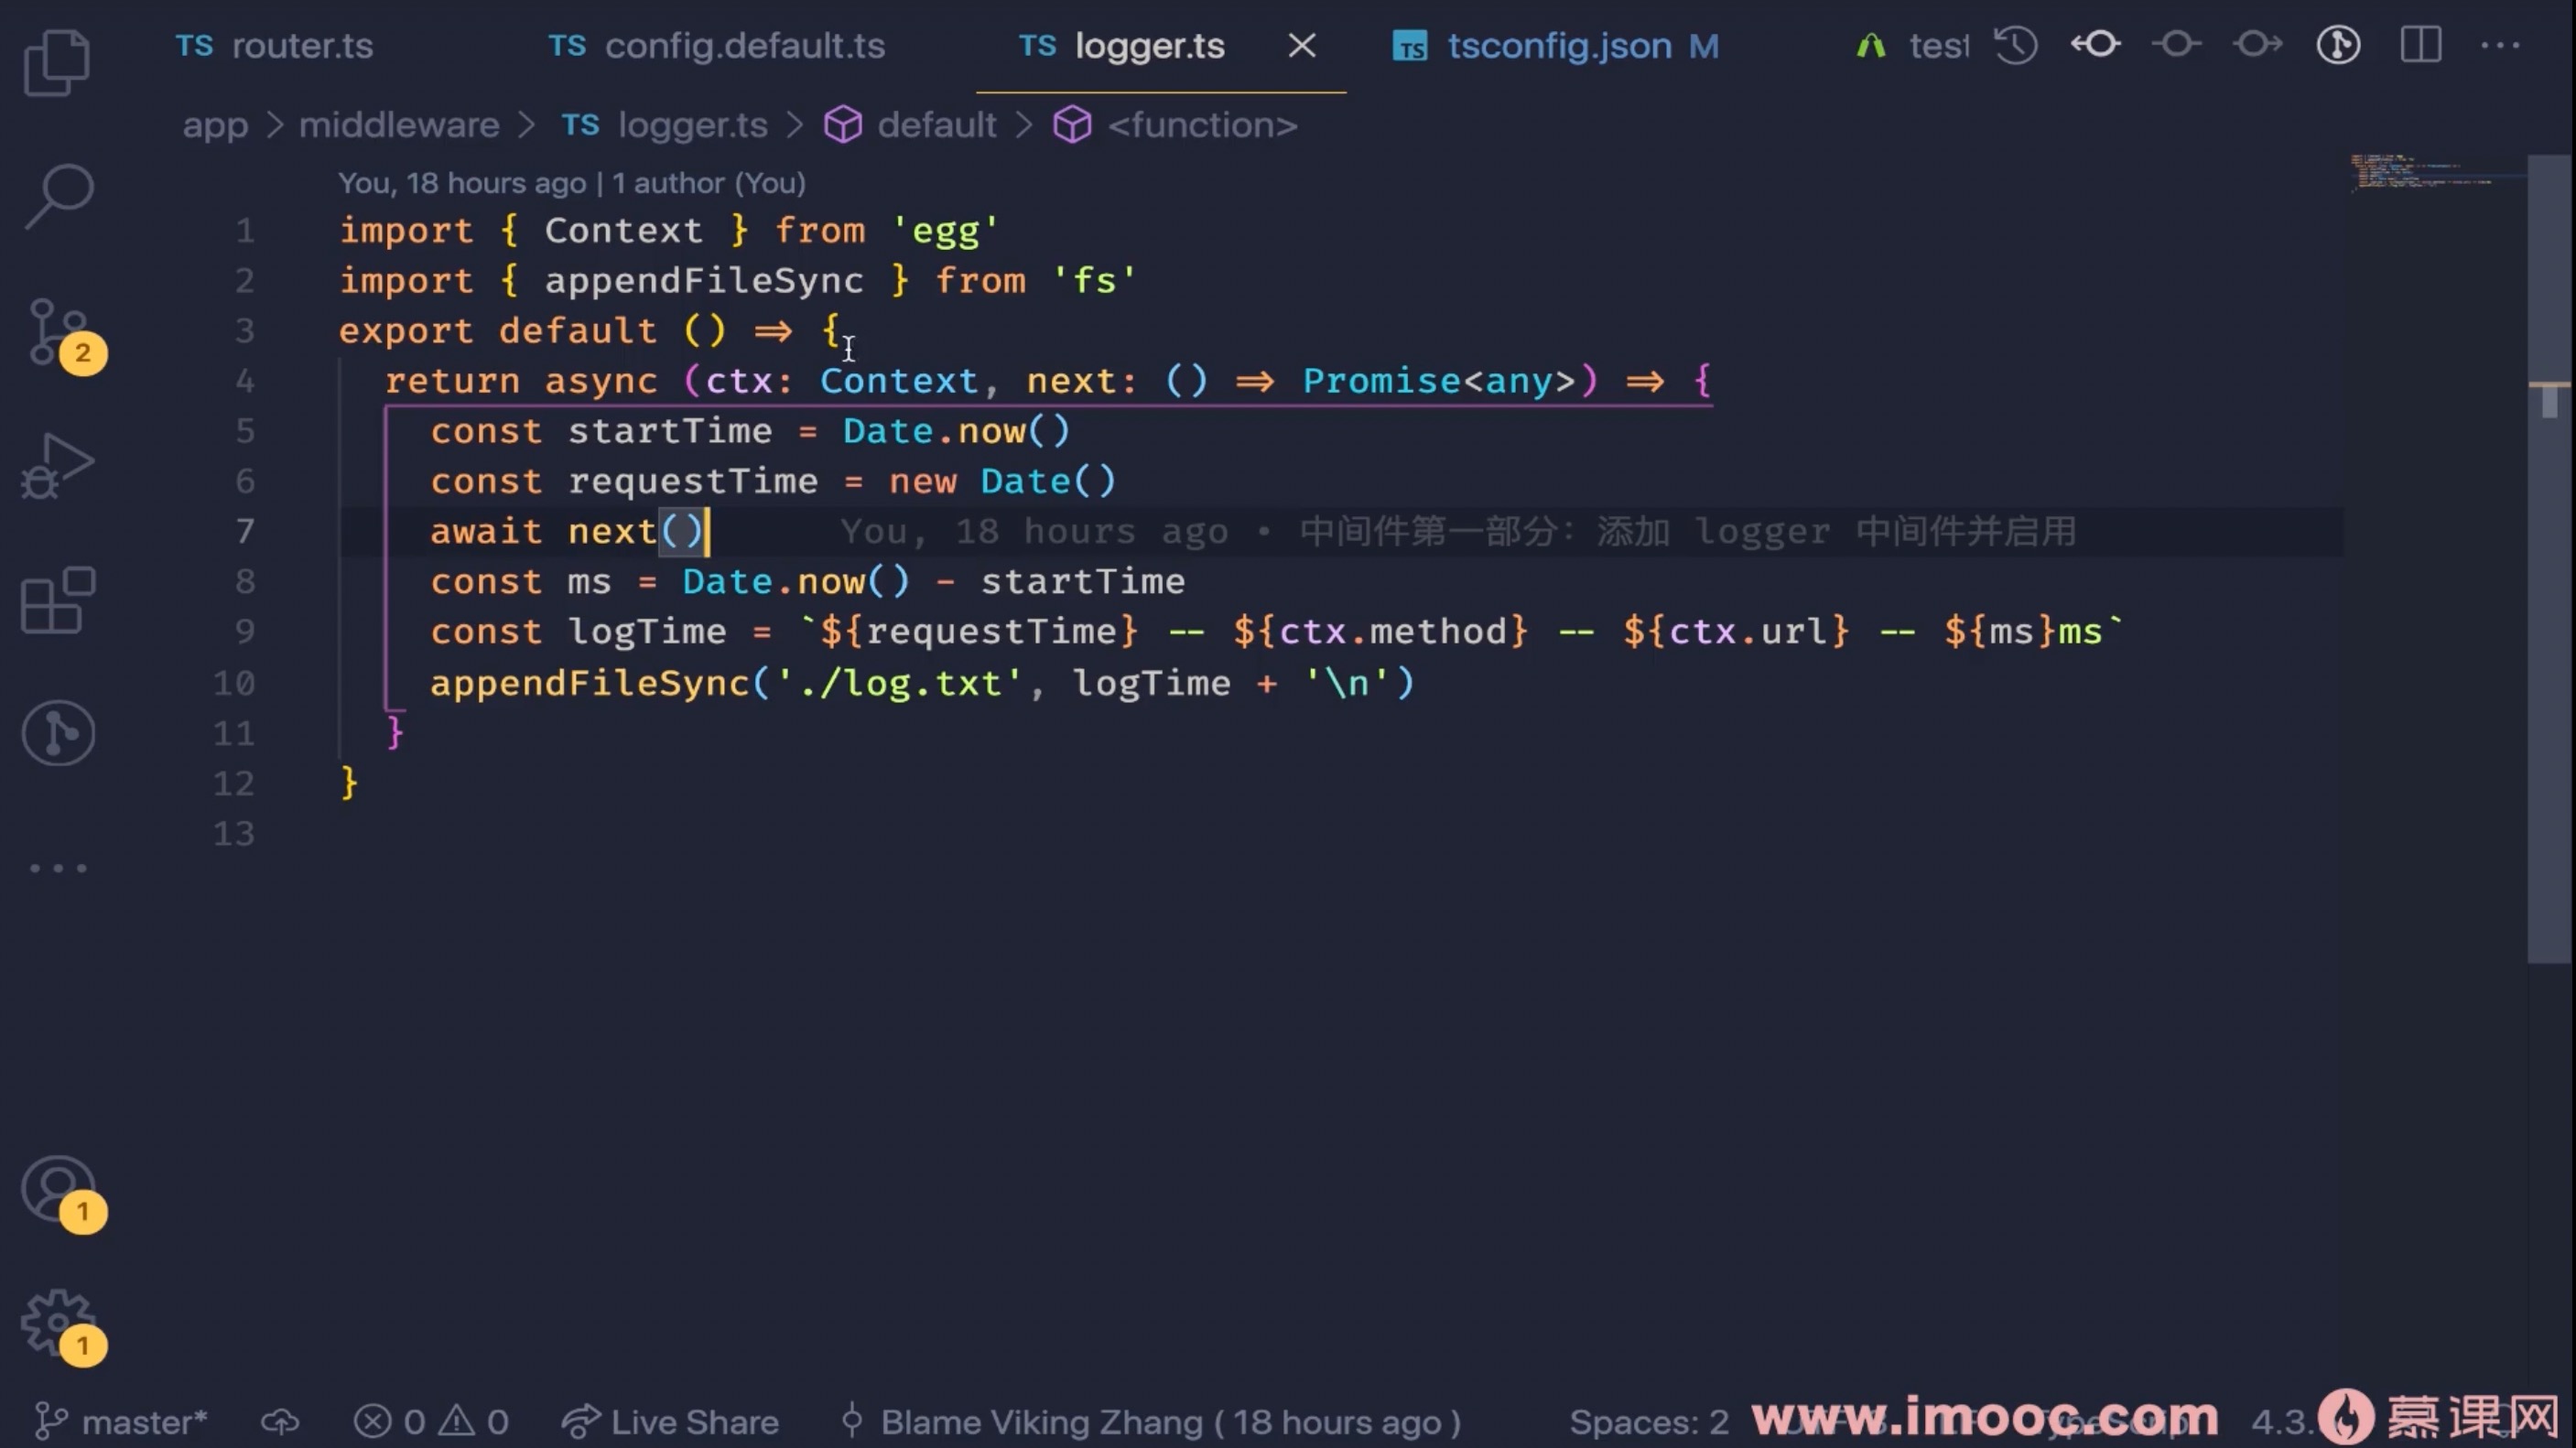Toggle GitLens file blame circle icon

[2339, 45]
